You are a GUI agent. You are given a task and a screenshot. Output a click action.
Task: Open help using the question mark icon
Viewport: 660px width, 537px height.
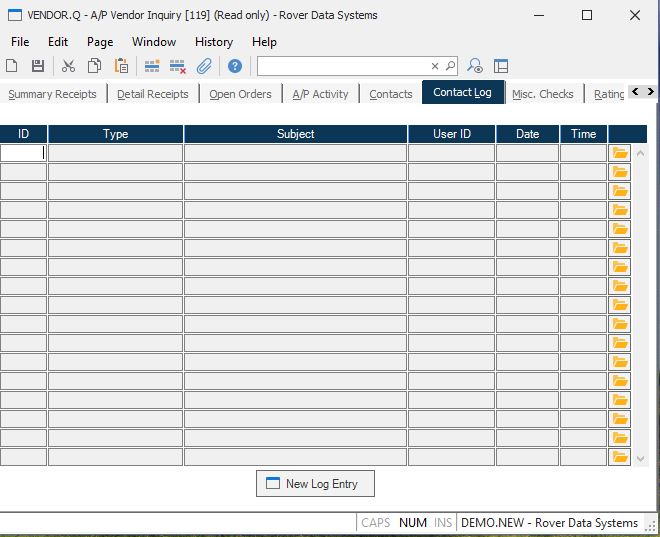[235, 66]
